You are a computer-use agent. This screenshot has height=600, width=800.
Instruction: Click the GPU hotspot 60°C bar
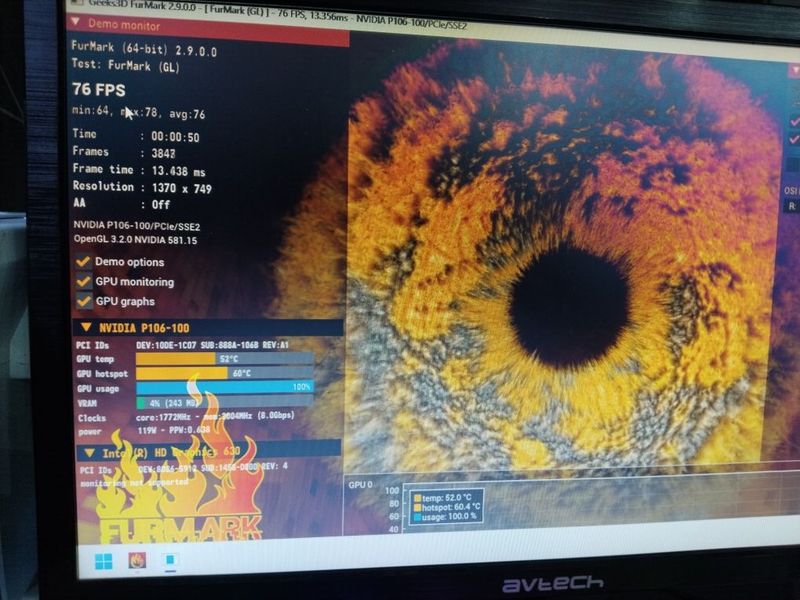point(224,373)
